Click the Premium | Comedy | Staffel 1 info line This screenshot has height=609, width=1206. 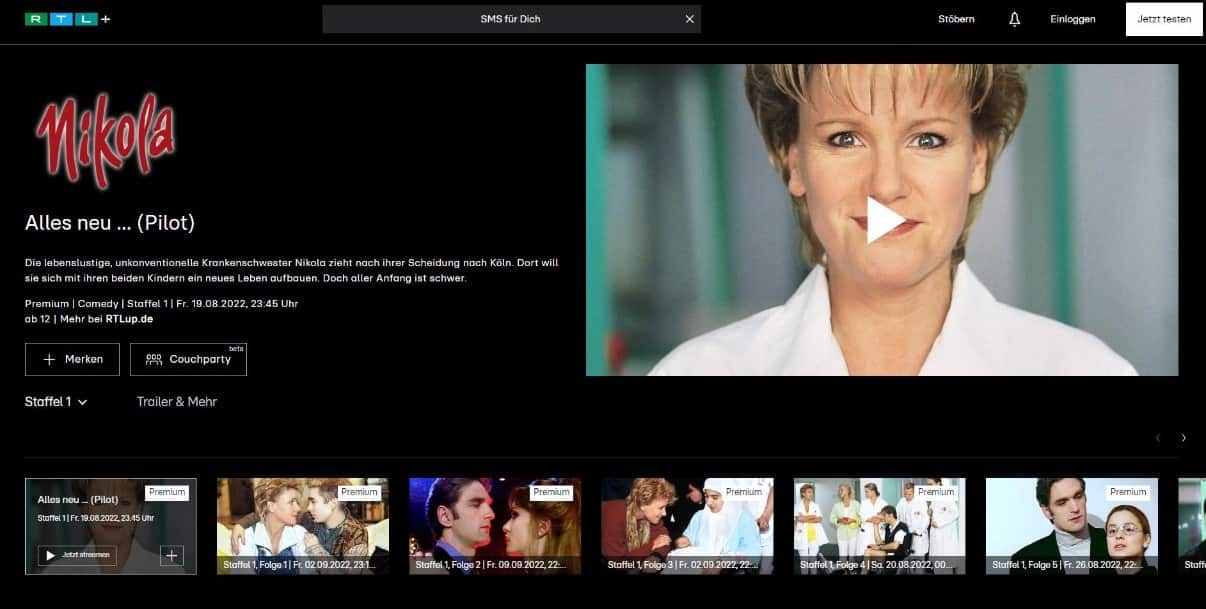[162, 303]
